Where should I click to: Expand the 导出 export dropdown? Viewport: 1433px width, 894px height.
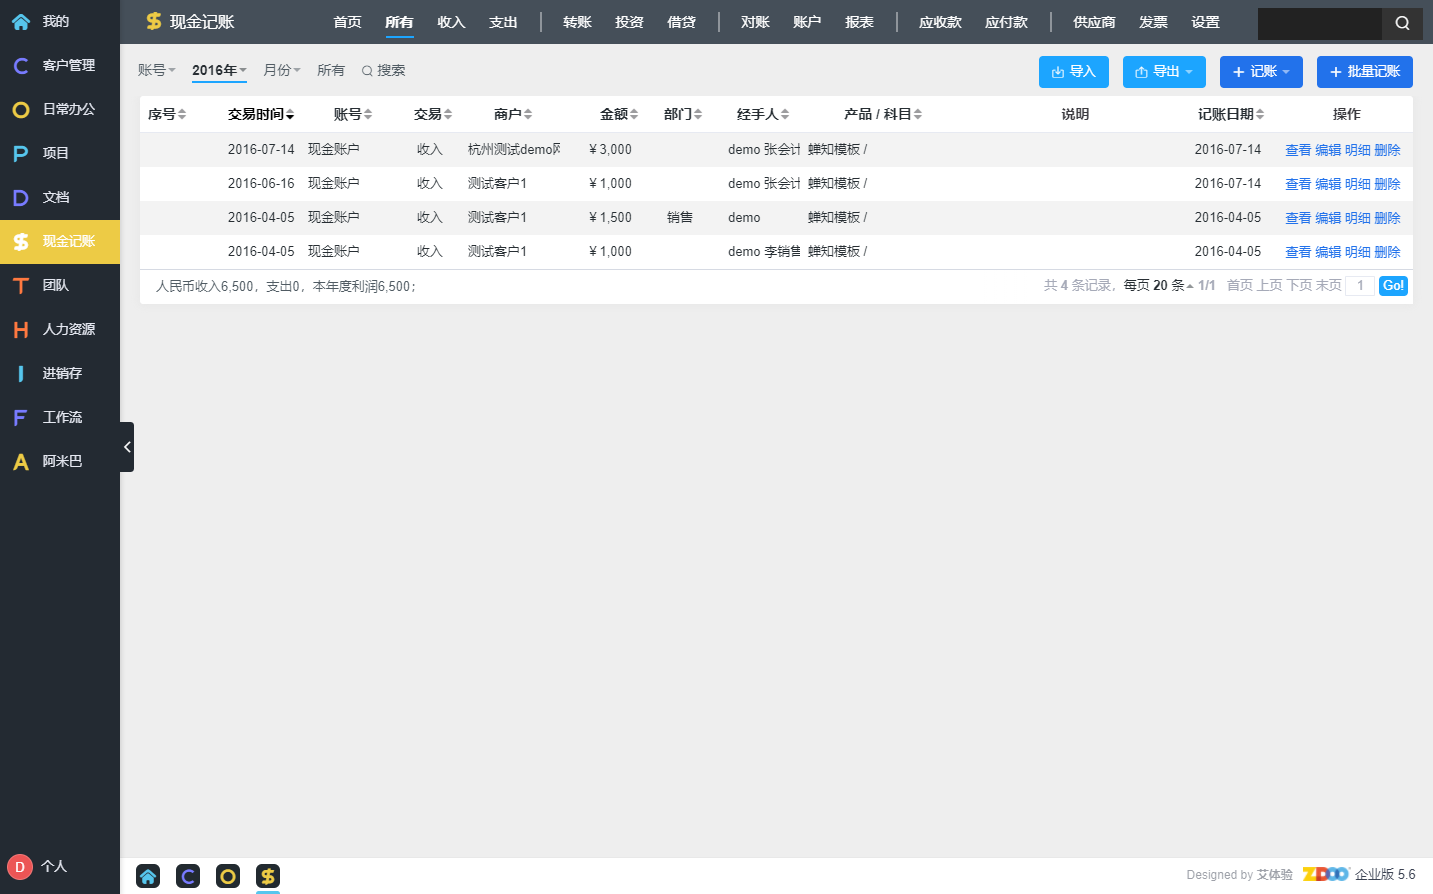pos(1164,72)
